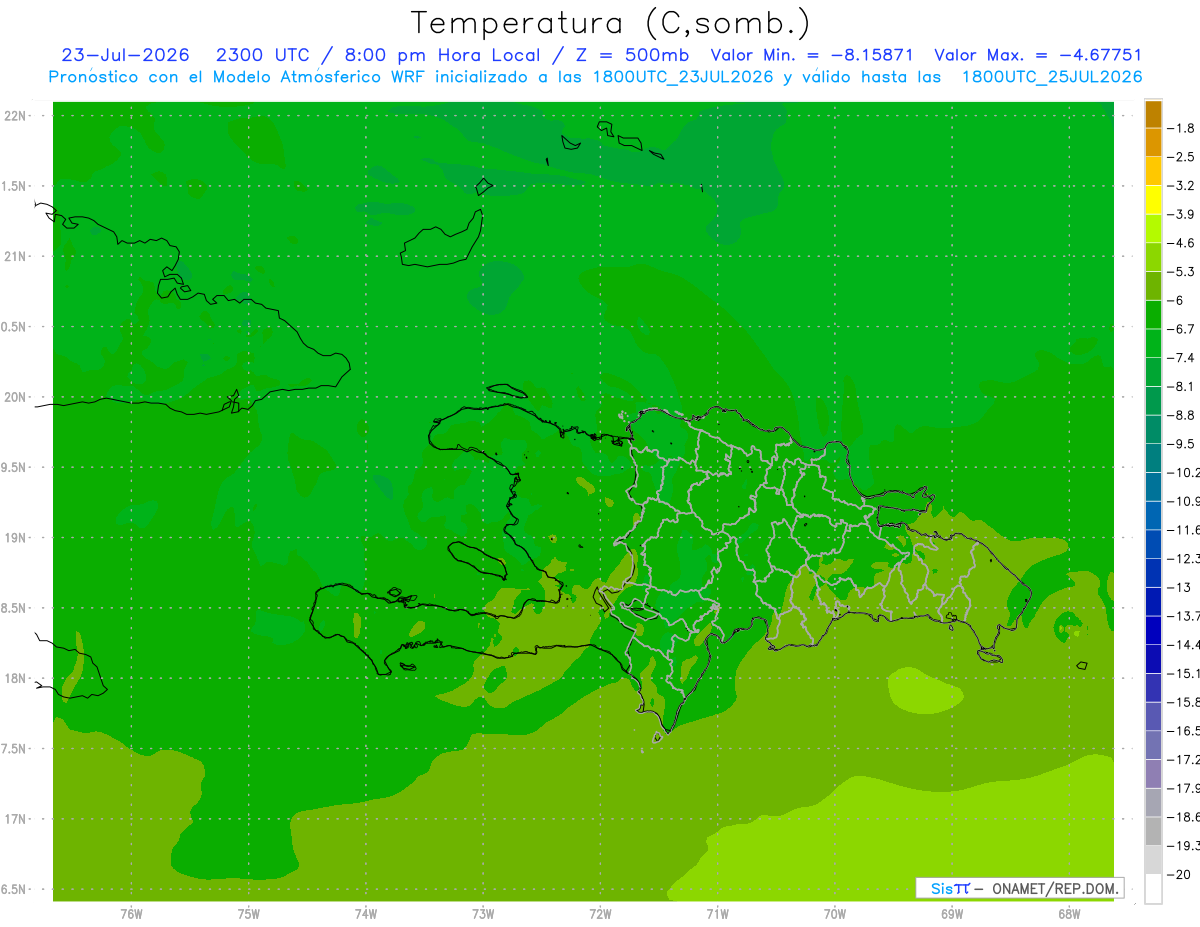The height and width of the screenshot is (927, 1200).
Task: Click the '70W' longitude label
Action: point(835,913)
